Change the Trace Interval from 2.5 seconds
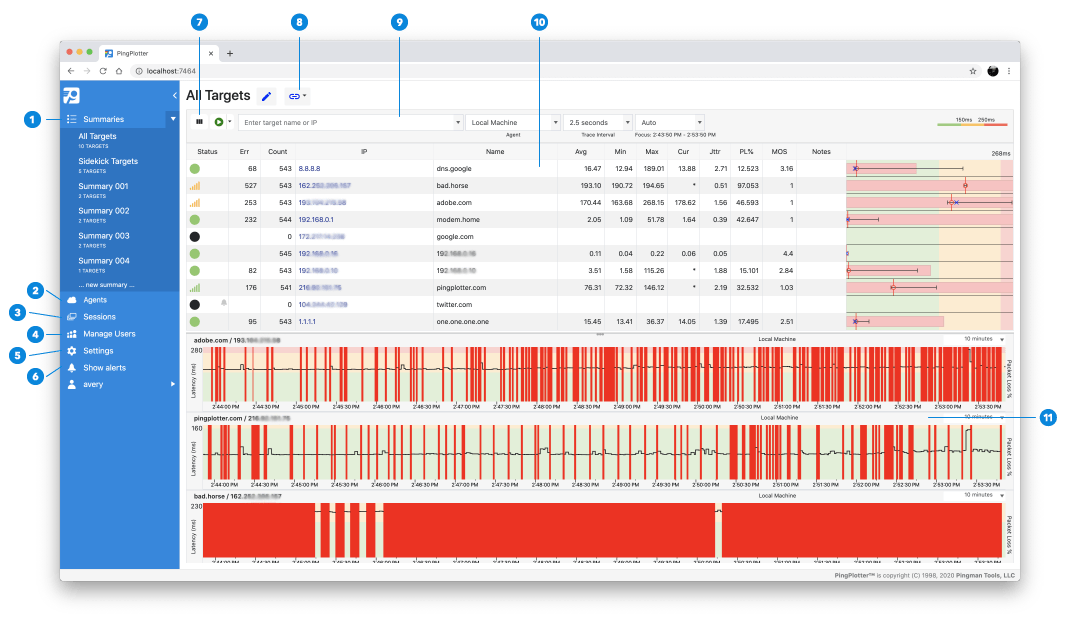Screen dimensions: 1080x640 600,122
